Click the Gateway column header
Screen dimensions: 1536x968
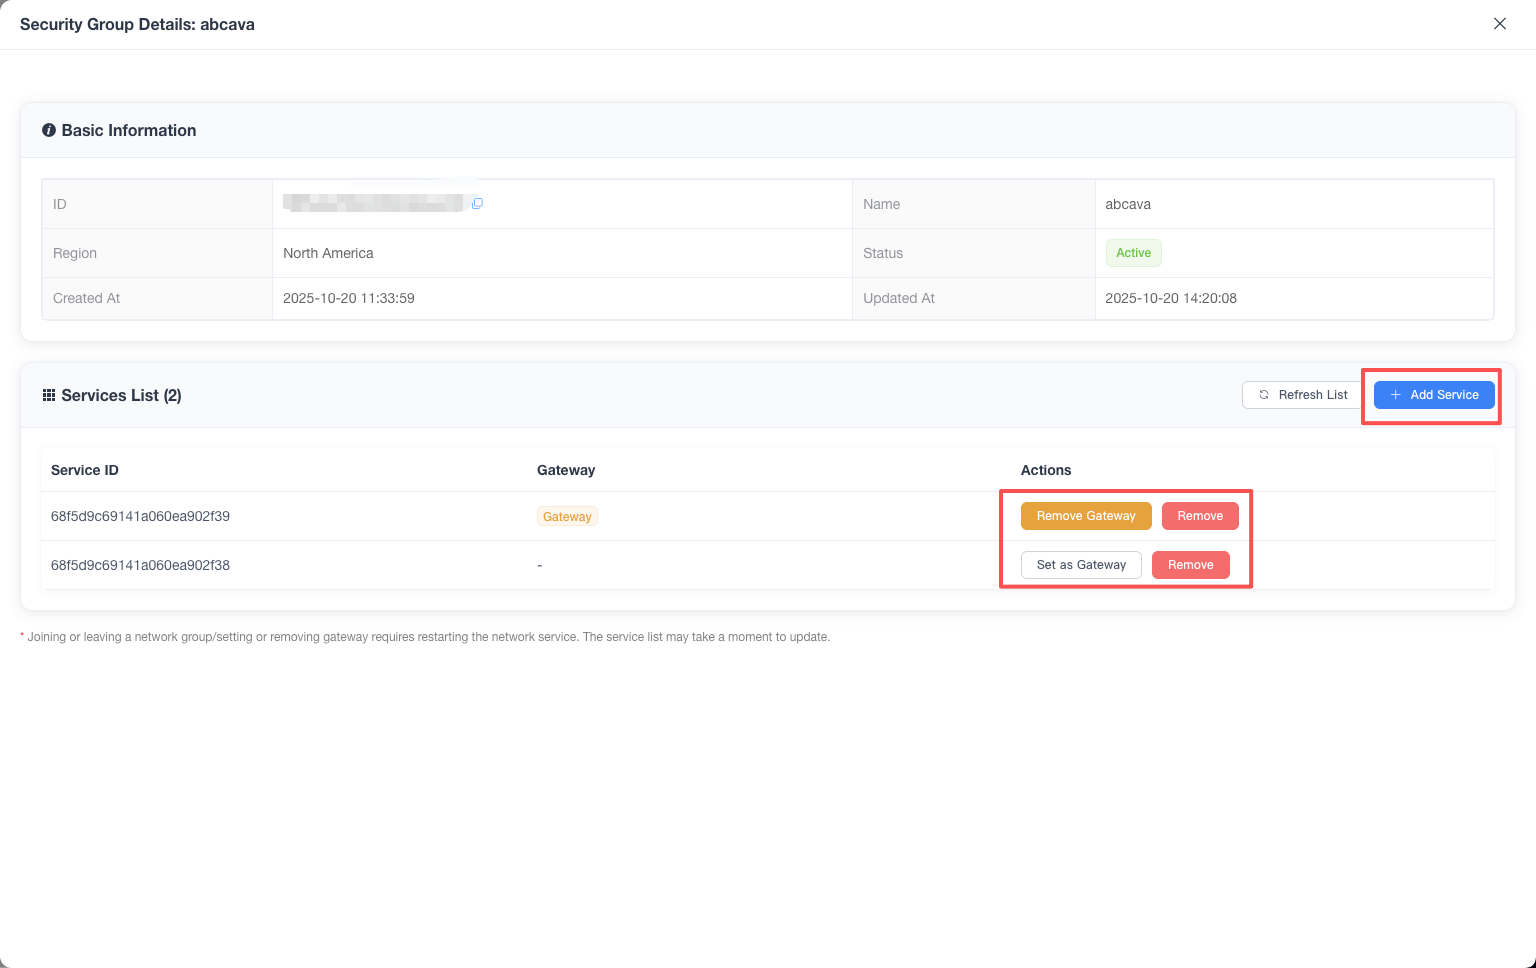pyautogui.click(x=566, y=470)
